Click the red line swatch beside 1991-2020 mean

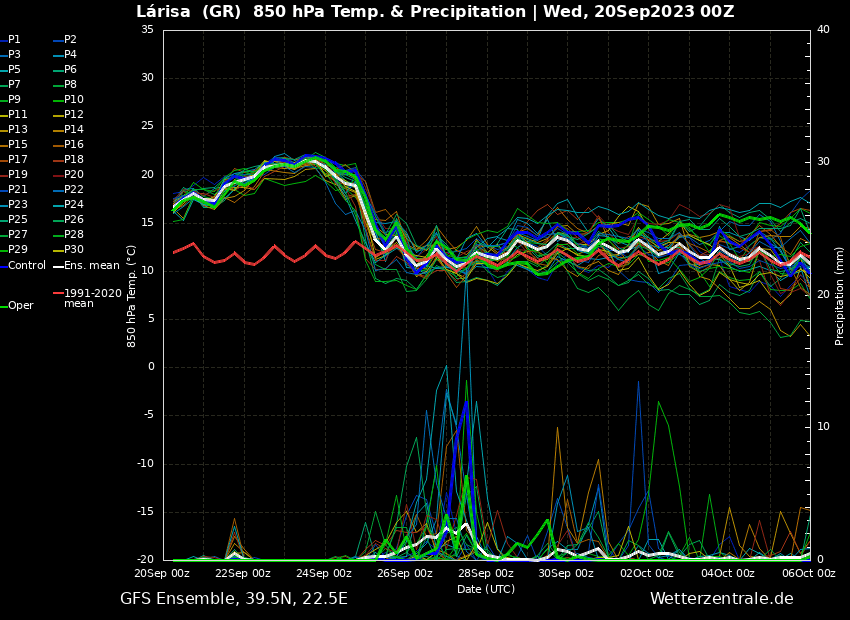point(58,294)
